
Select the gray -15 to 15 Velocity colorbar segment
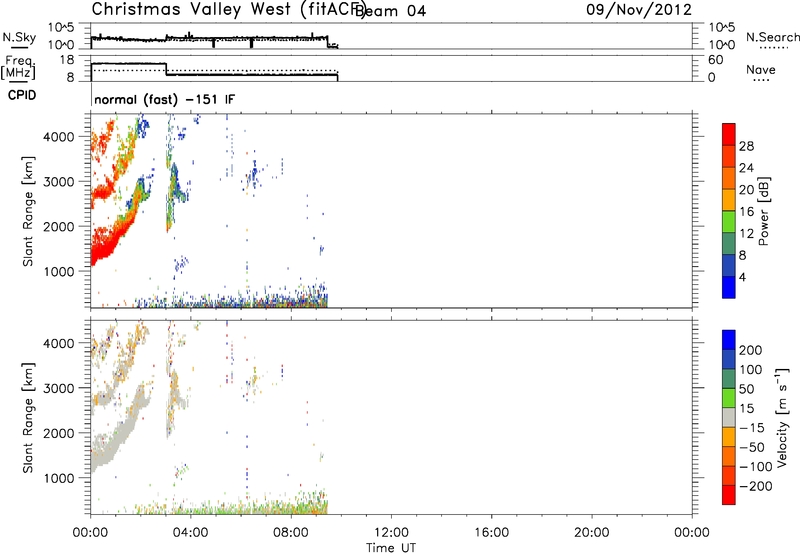(x=729, y=417)
